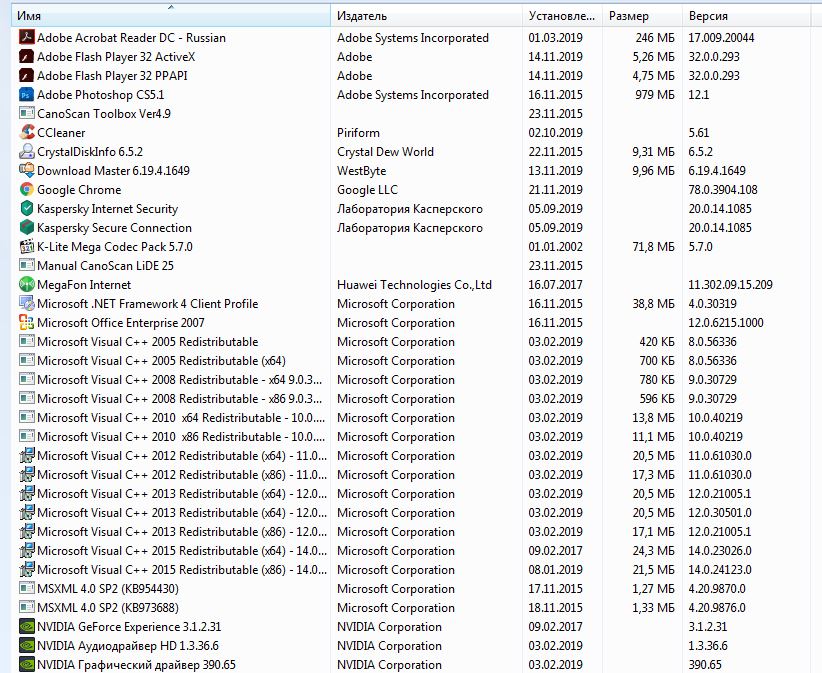This screenshot has height=673, width=822.
Task: Click version 390.65
Action: (x=705, y=665)
